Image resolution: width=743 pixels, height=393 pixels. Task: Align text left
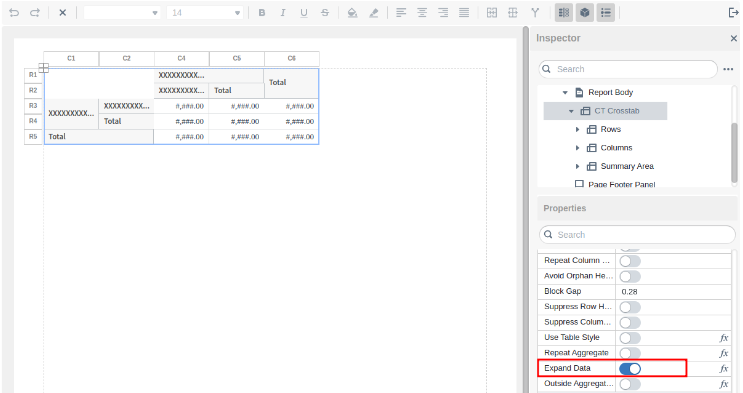401,13
